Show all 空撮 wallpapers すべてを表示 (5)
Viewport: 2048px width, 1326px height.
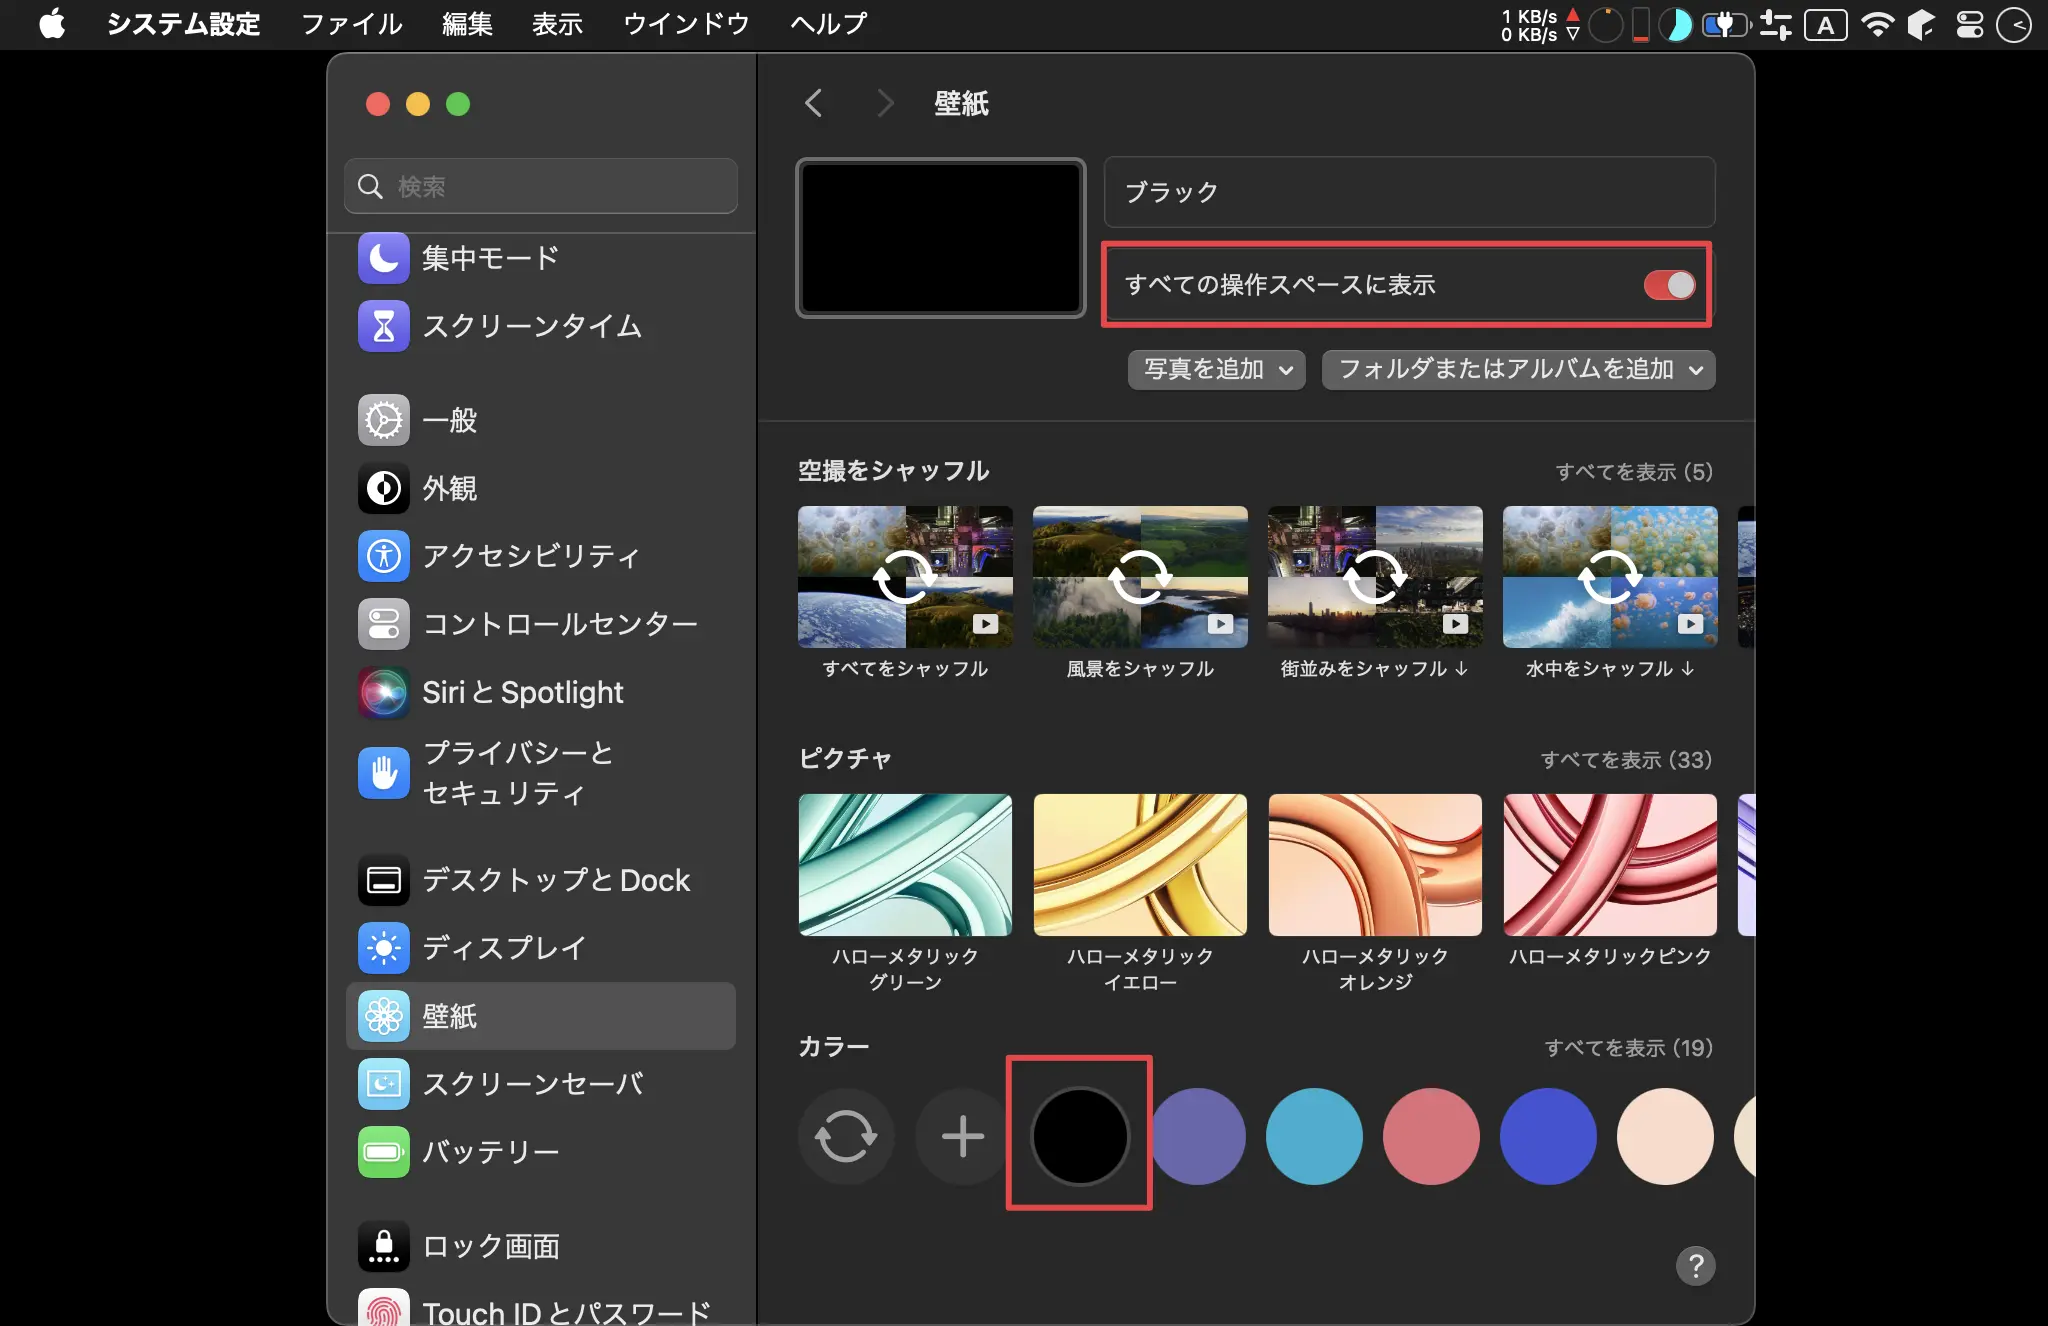click(x=1634, y=472)
